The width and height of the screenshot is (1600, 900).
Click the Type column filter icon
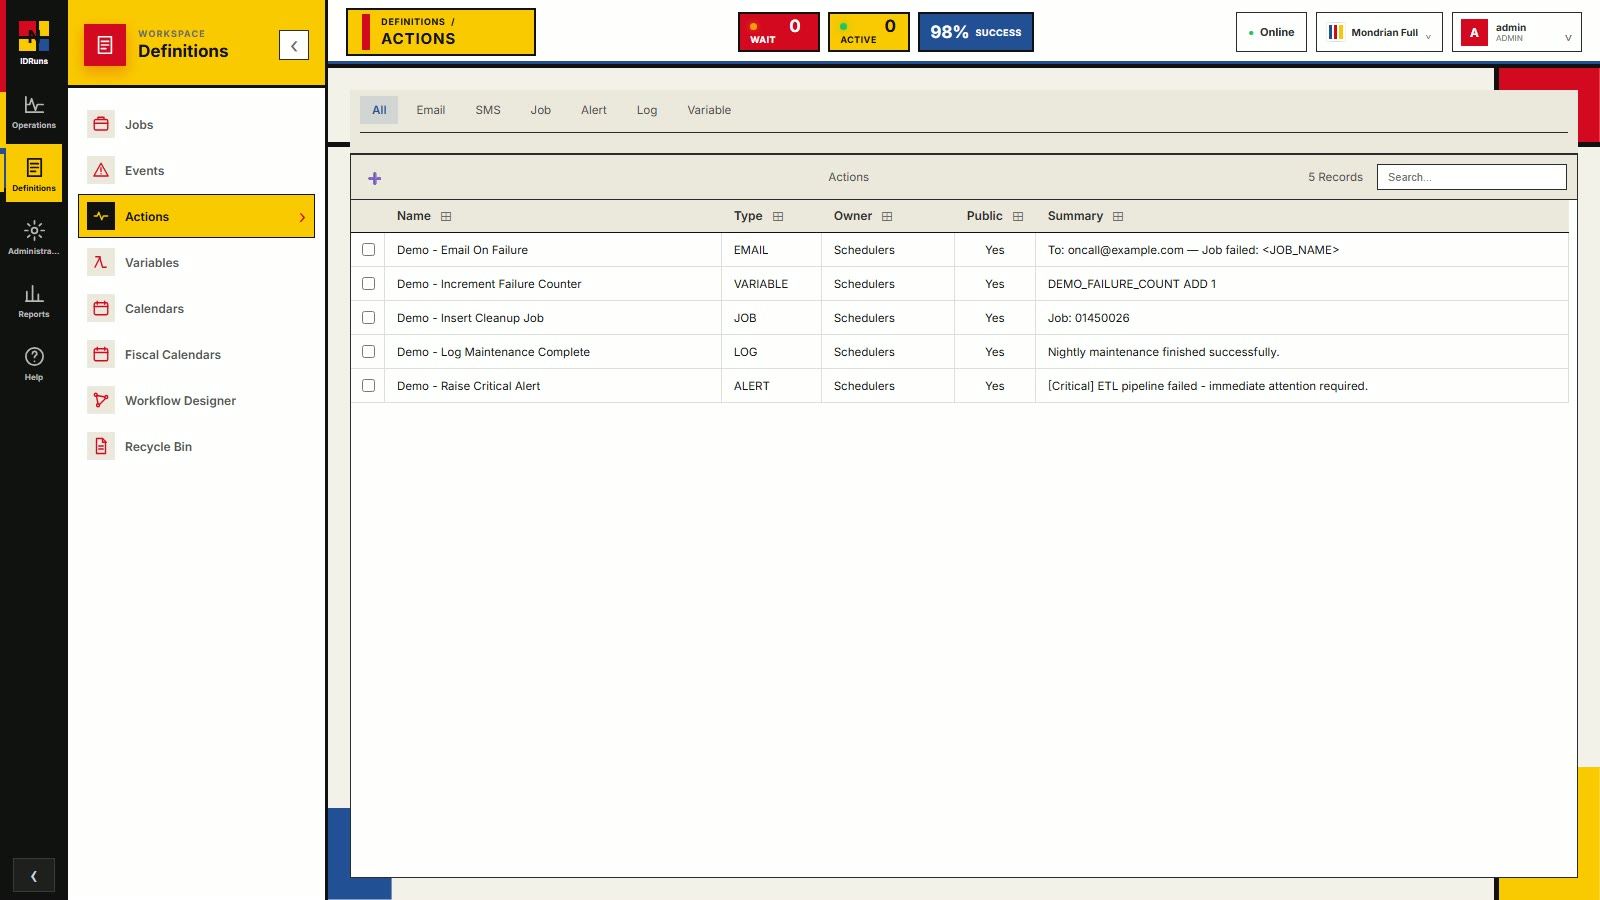(778, 217)
